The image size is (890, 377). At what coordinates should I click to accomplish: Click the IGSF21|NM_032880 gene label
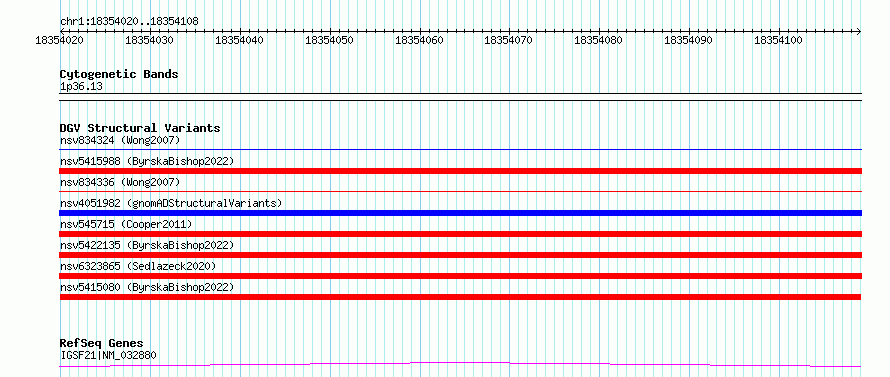pos(108,355)
